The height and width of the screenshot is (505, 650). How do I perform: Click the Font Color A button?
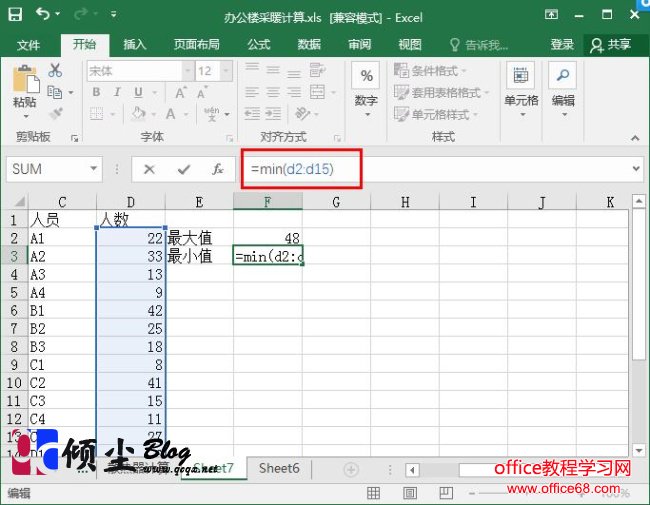click(x=170, y=113)
